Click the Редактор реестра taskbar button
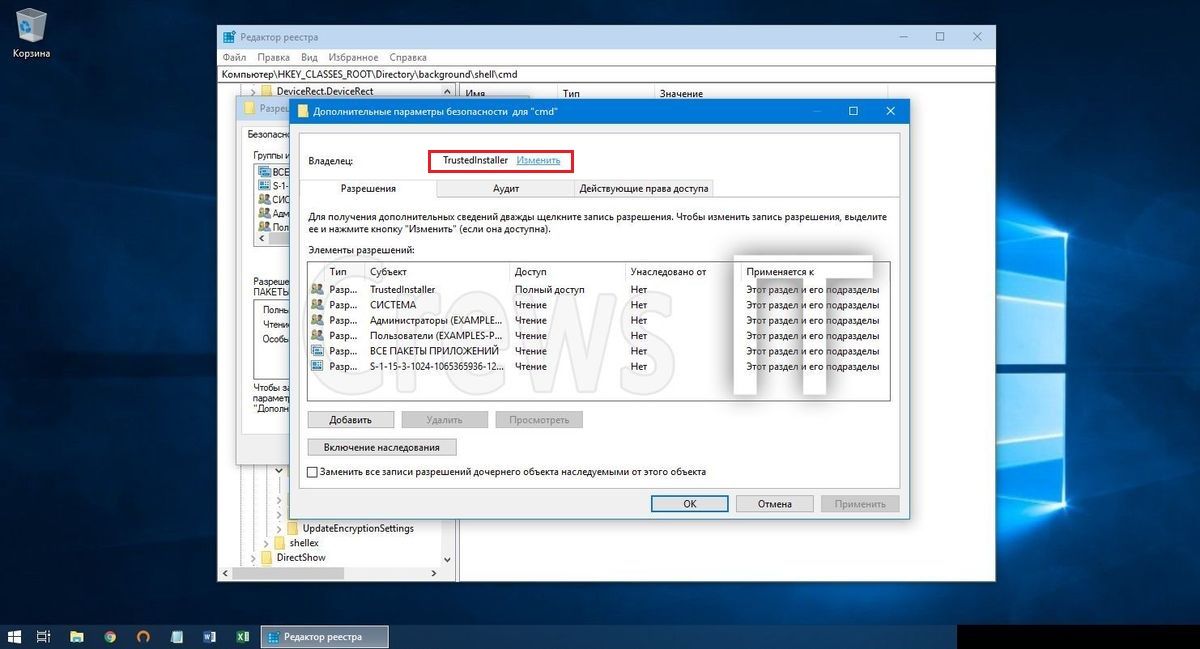 click(x=324, y=636)
